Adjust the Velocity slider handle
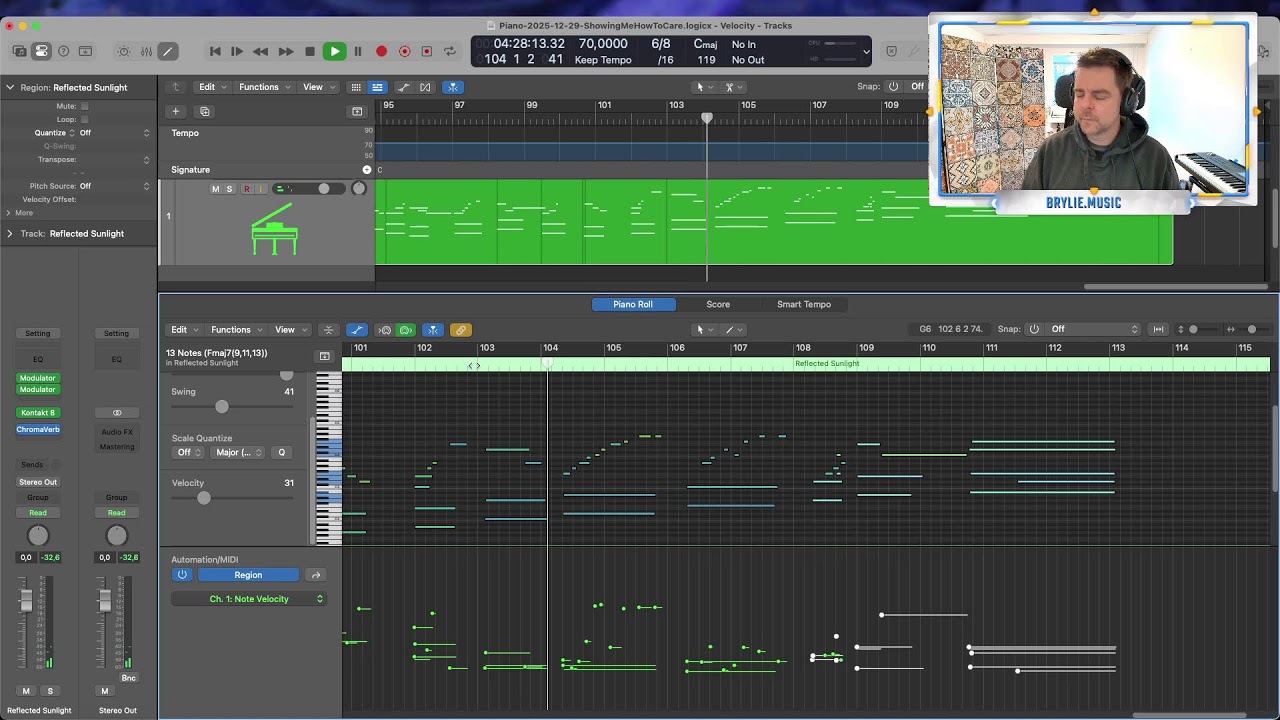Screen dimensions: 1280x720 (204, 498)
